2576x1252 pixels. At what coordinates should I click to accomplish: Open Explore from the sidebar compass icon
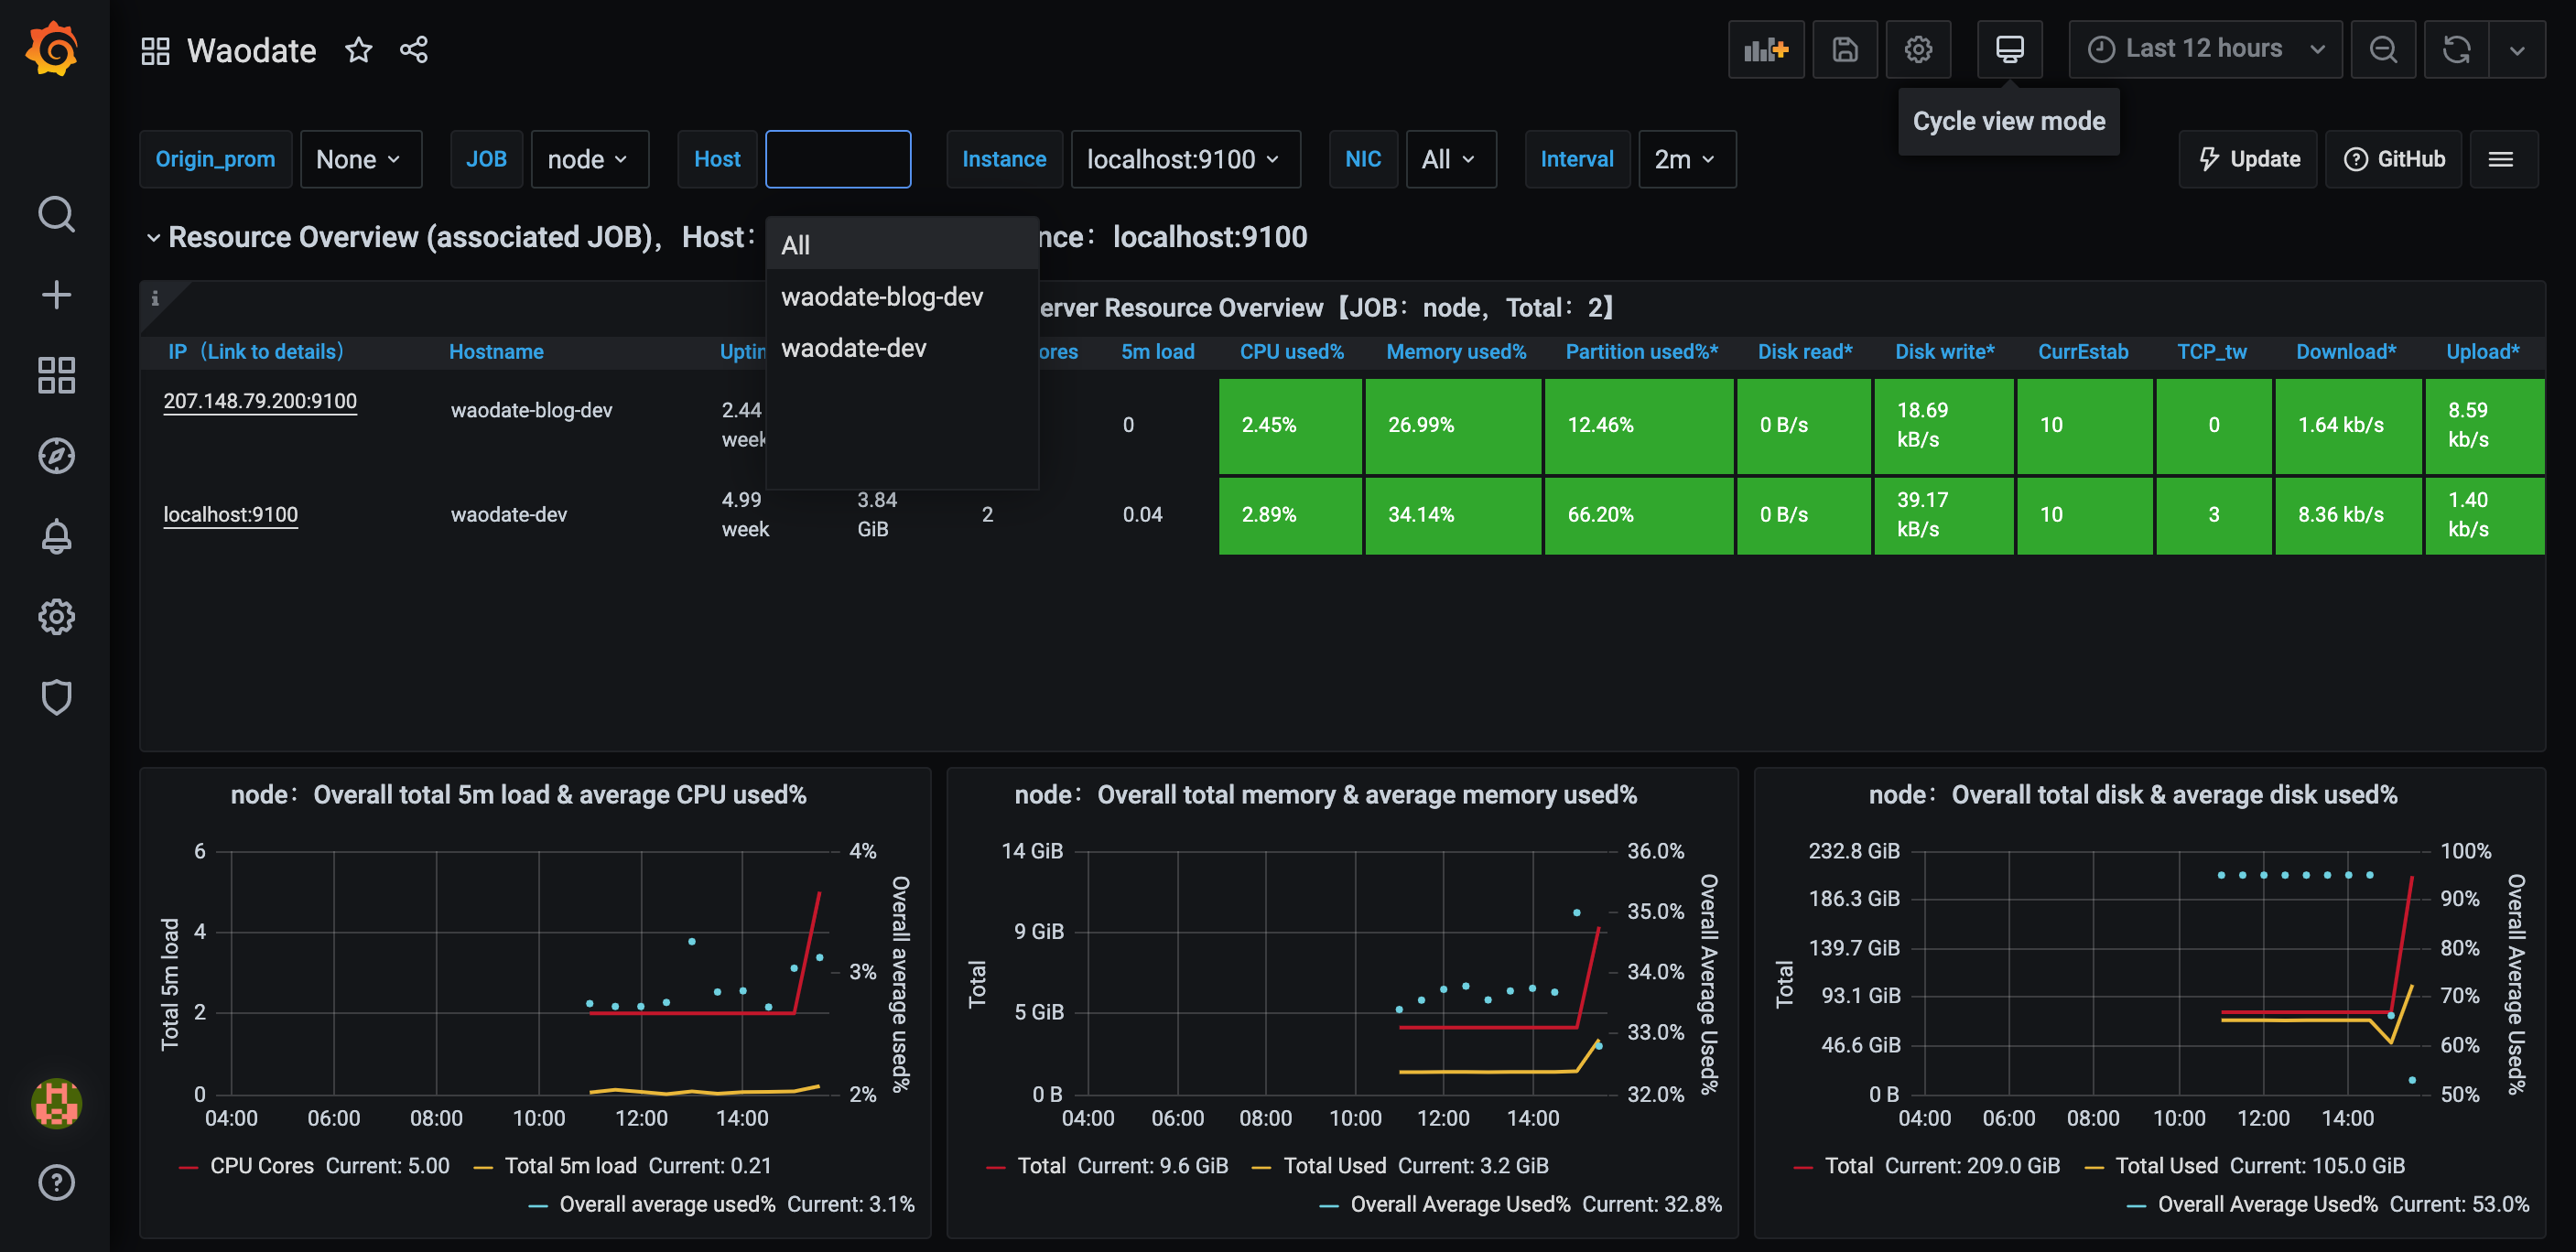[x=57, y=456]
